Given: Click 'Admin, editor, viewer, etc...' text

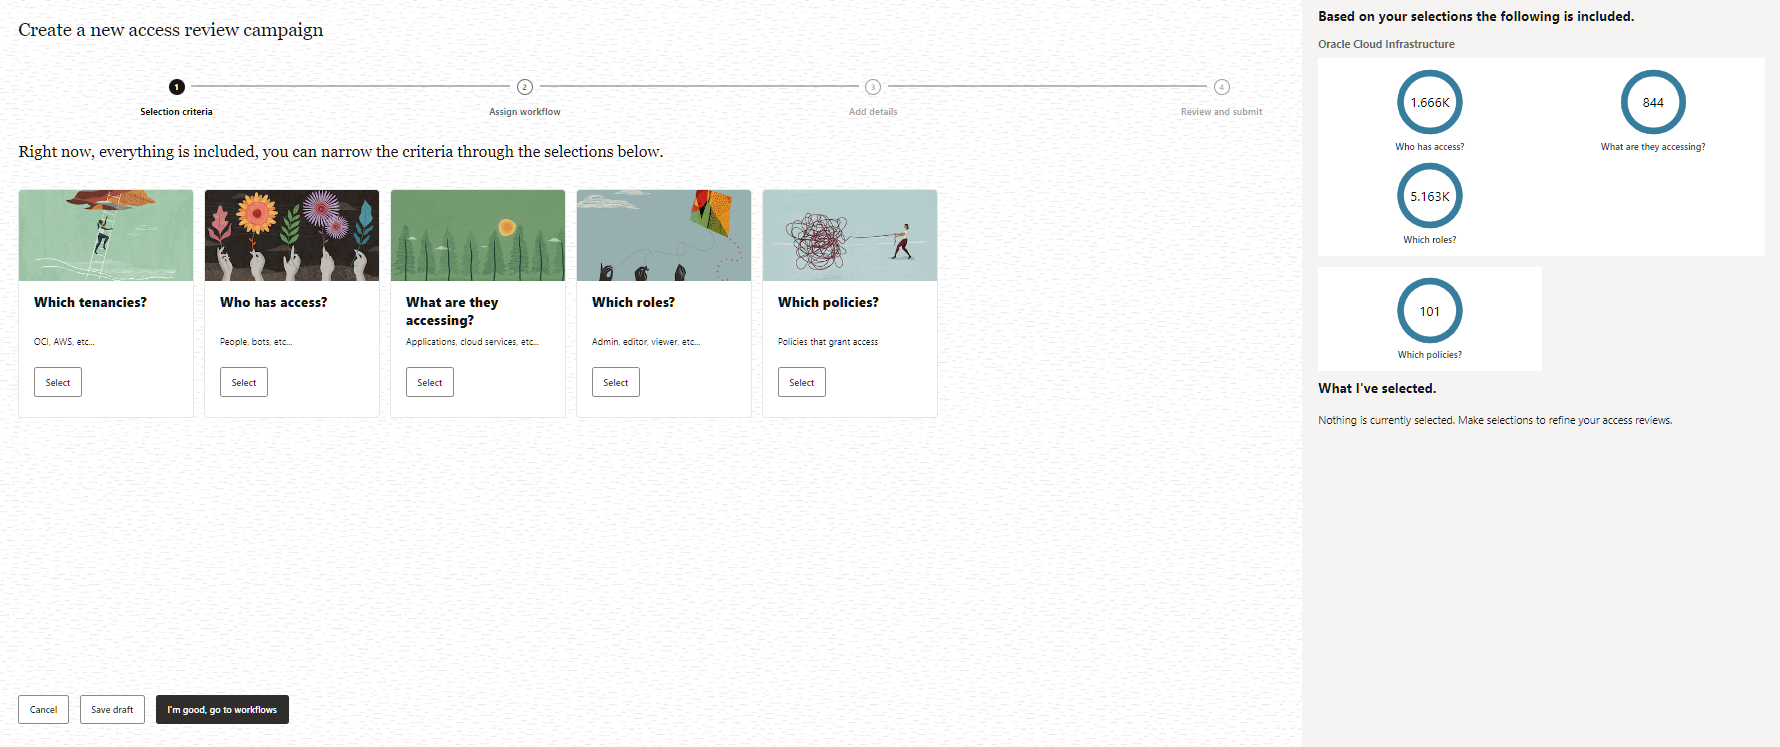Looking at the screenshot, I should (x=646, y=342).
